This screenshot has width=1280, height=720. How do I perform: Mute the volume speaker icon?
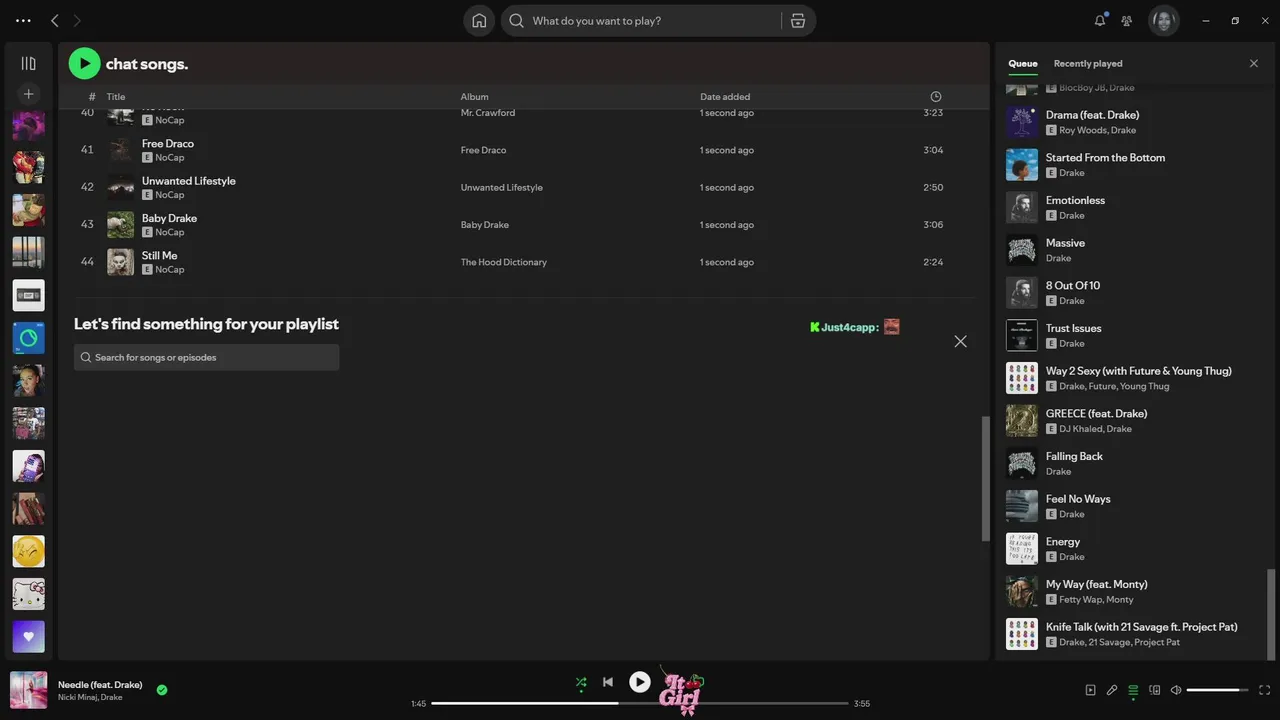pyautogui.click(x=1176, y=690)
